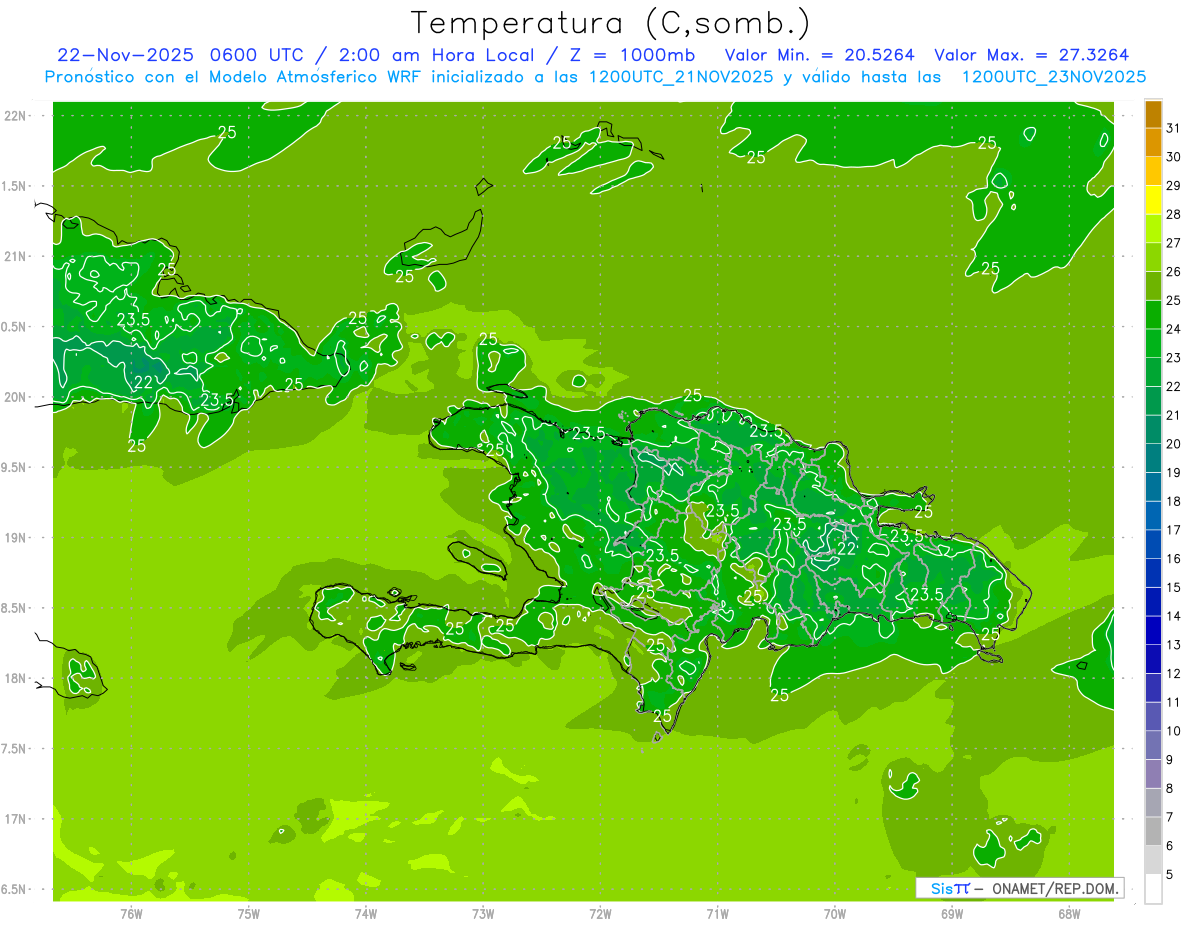This screenshot has height=927, width=1200.
Task: Pick the yellow legend swatch between 28 and 29
Action: tap(1153, 200)
